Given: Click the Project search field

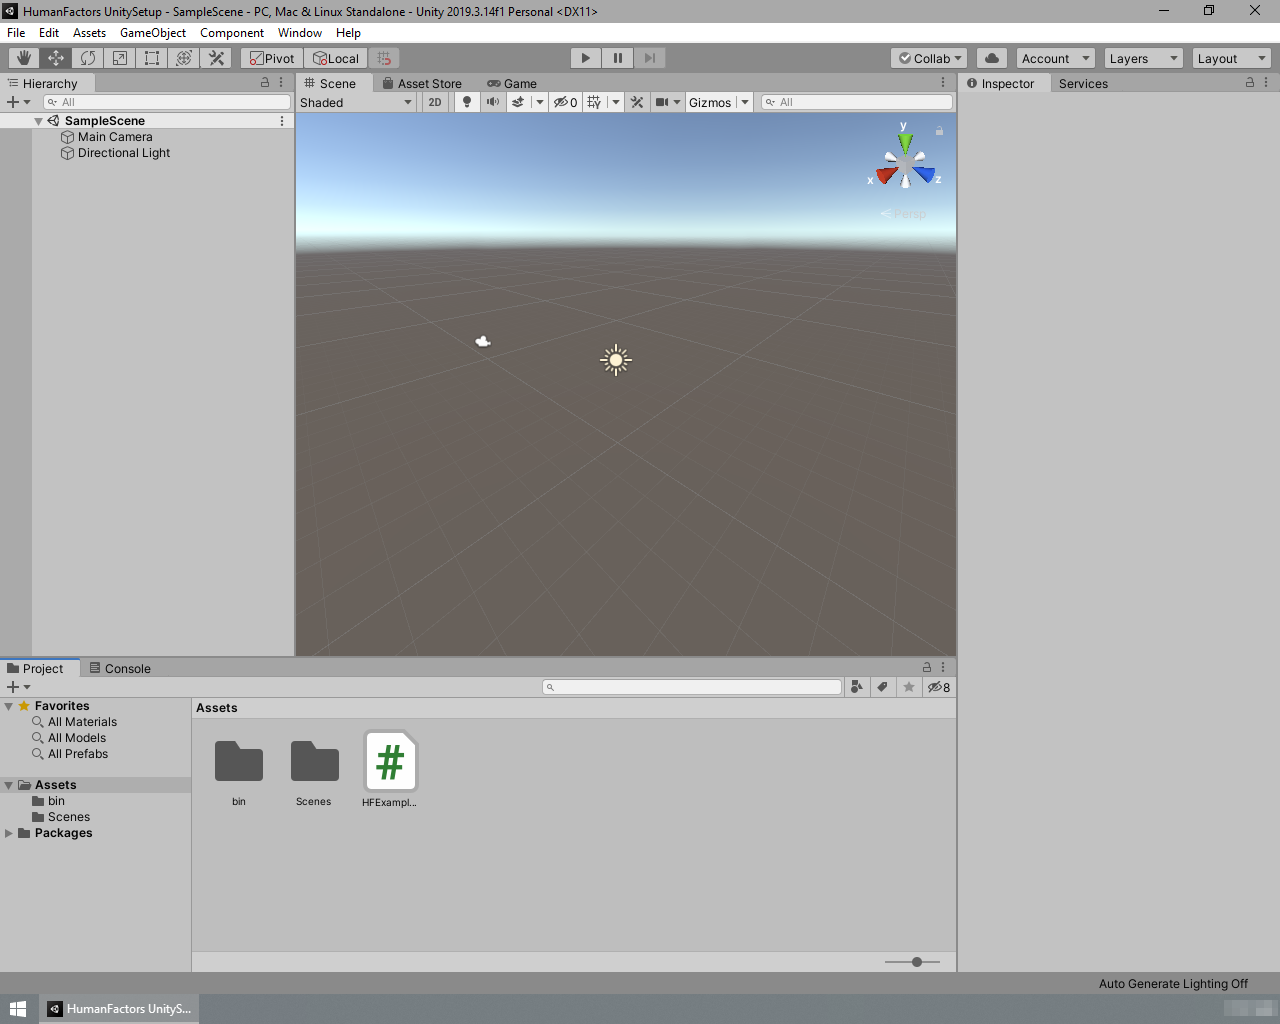Looking at the screenshot, I should 692,687.
